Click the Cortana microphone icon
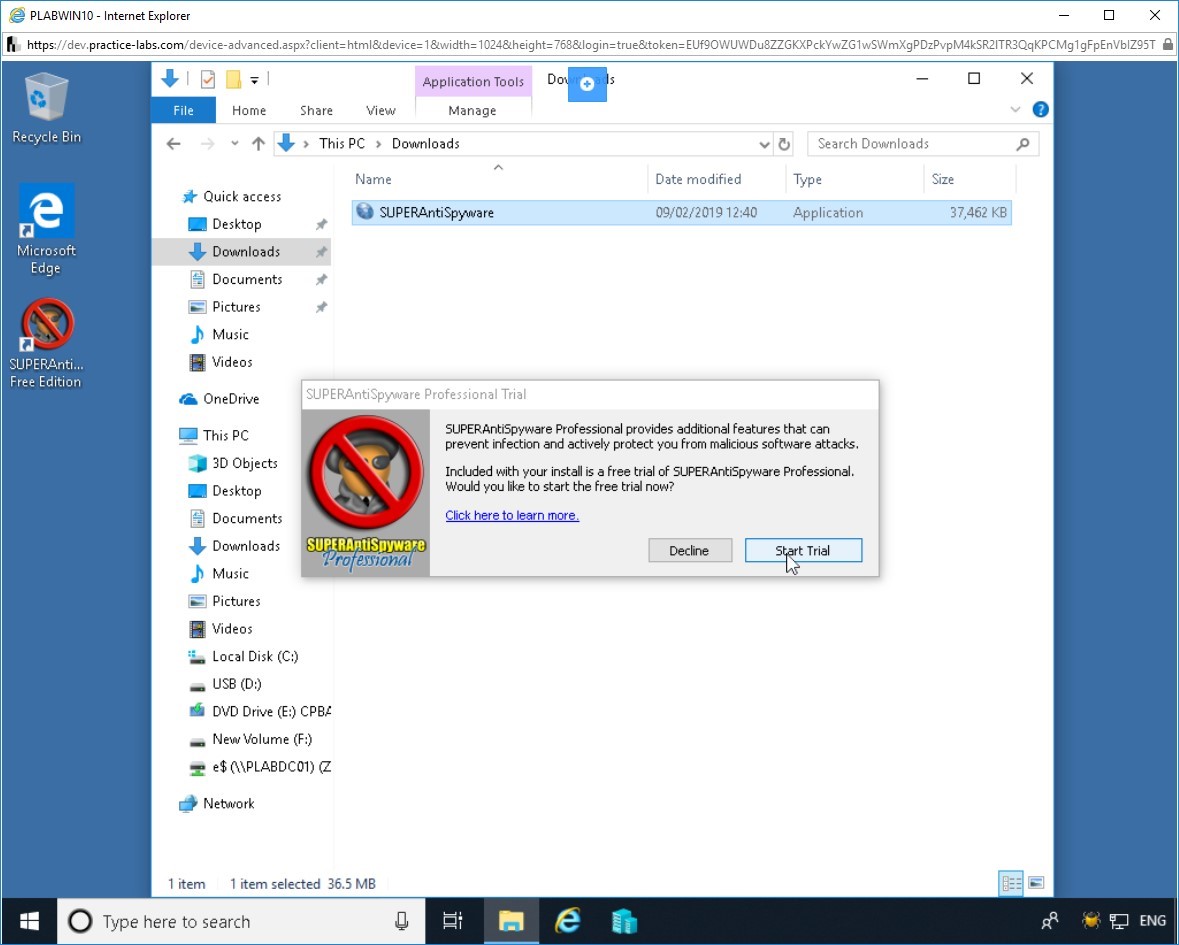1179x945 pixels. (402, 921)
